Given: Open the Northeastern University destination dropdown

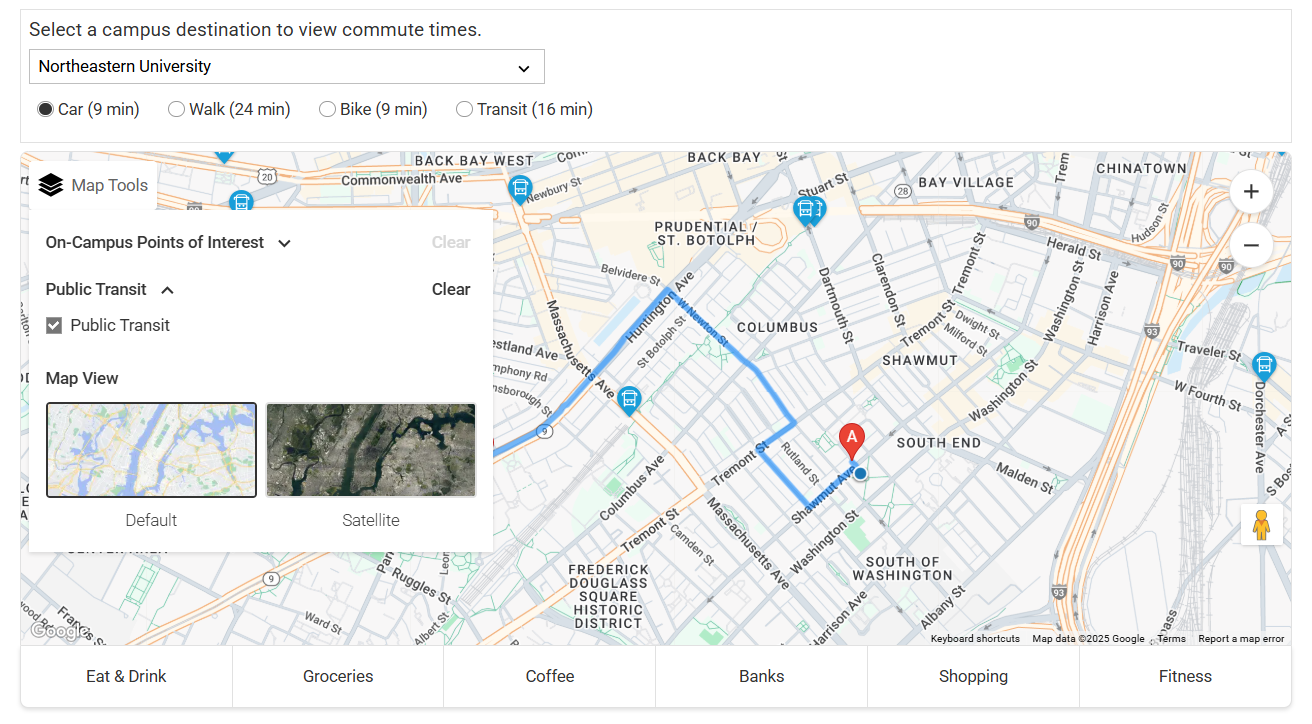Looking at the screenshot, I should point(287,67).
